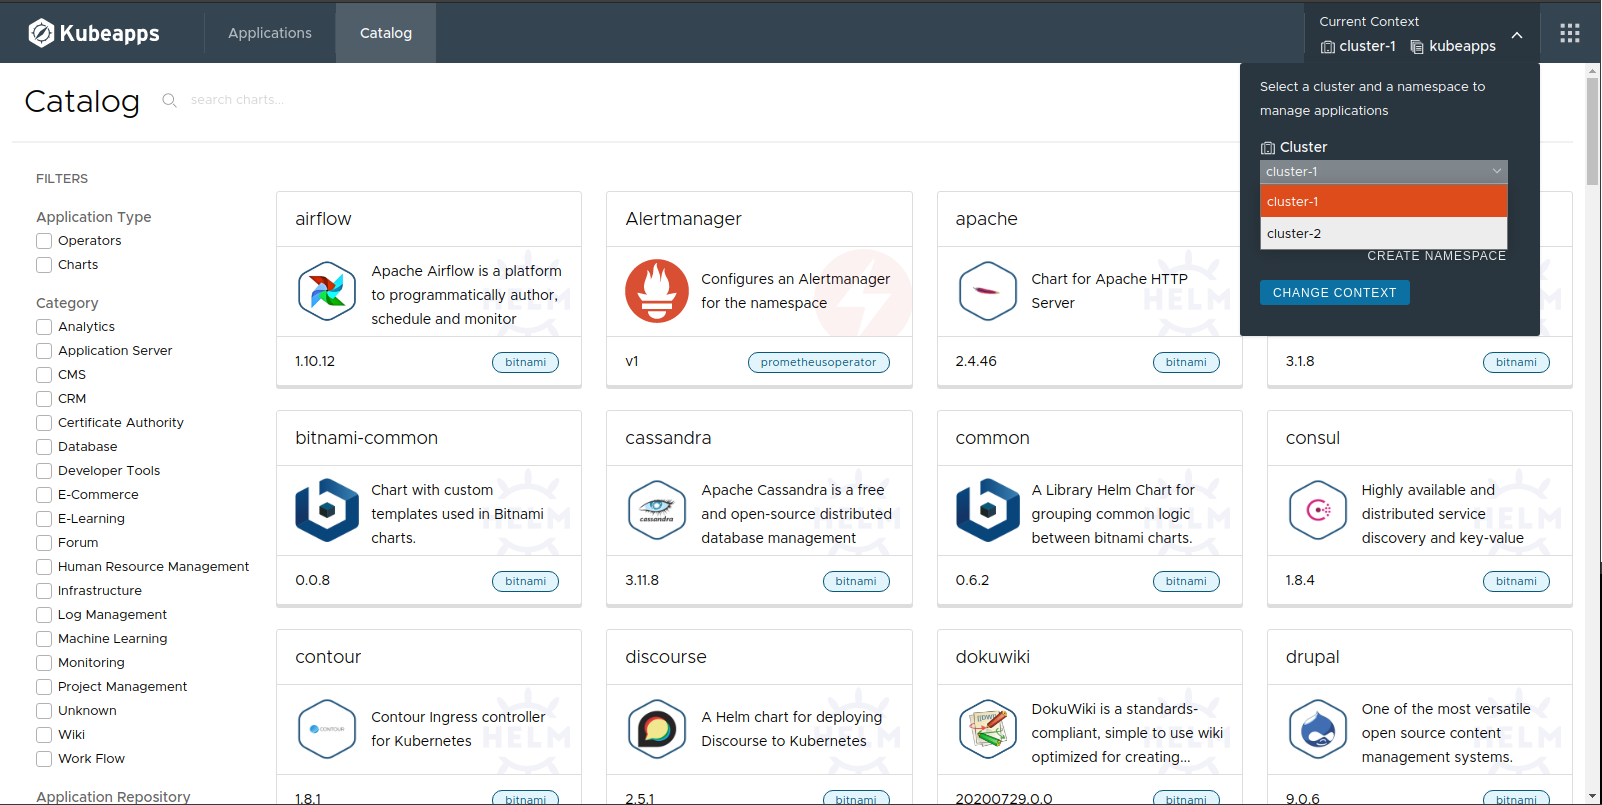Click the Cluster label icon in panel
The width and height of the screenshot is (1602, 805).
[x=1268, y=148]
